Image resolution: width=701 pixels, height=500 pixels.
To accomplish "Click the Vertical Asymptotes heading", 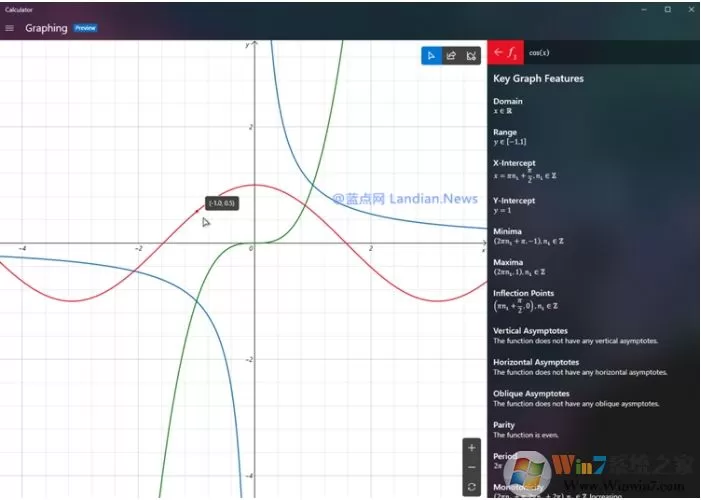I will [x=530, y=331].
